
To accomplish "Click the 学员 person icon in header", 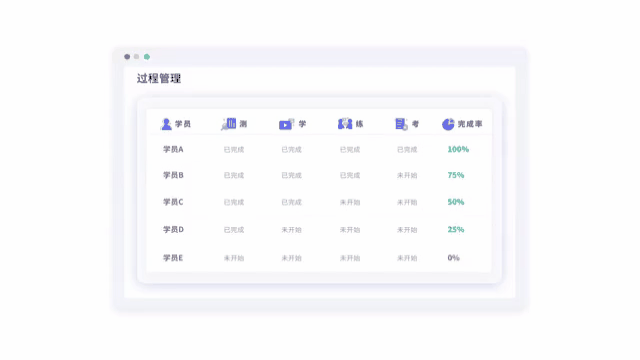I will tap(166, 124).
